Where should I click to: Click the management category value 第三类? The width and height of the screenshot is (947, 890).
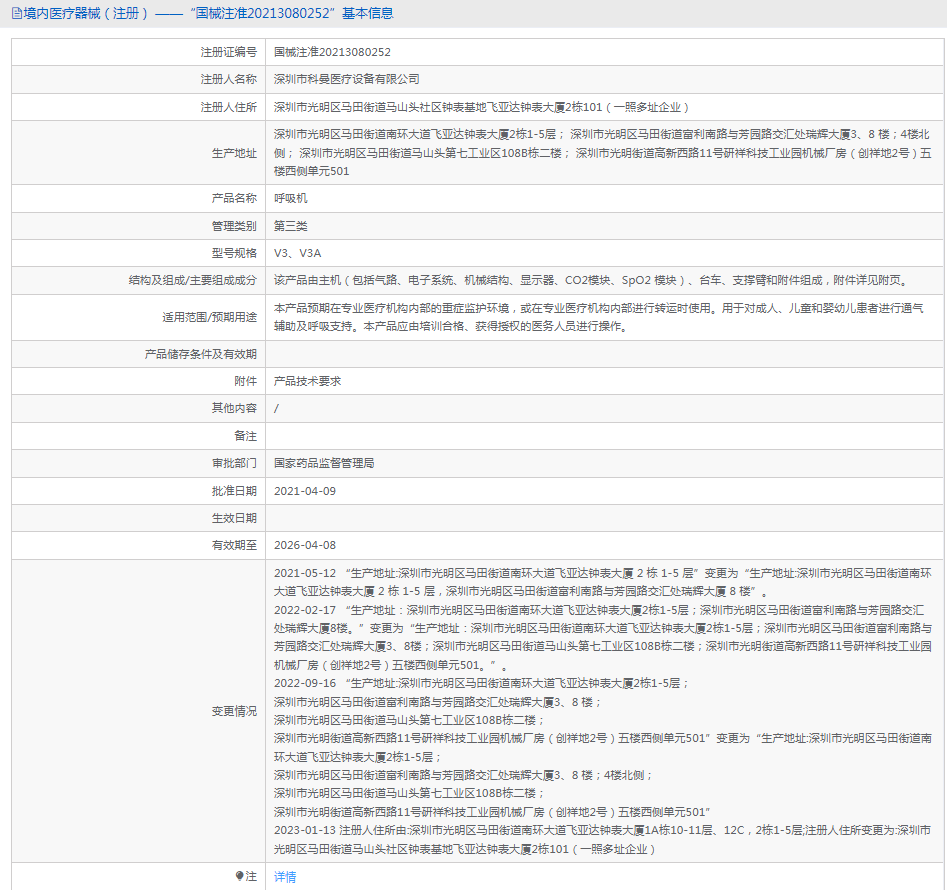click(290, 226)
